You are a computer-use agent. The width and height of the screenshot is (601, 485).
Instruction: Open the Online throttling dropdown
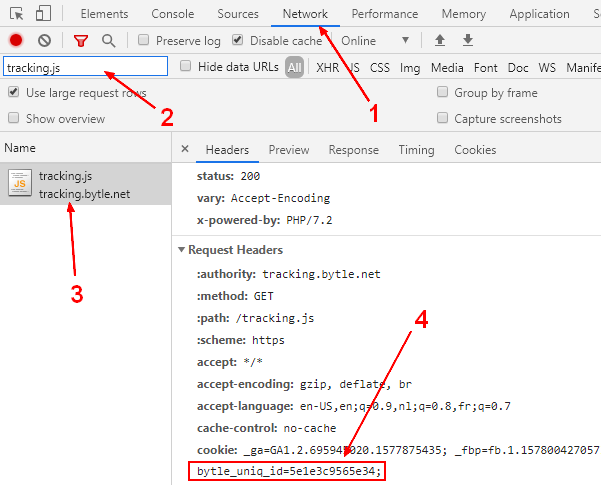point(376,41)
